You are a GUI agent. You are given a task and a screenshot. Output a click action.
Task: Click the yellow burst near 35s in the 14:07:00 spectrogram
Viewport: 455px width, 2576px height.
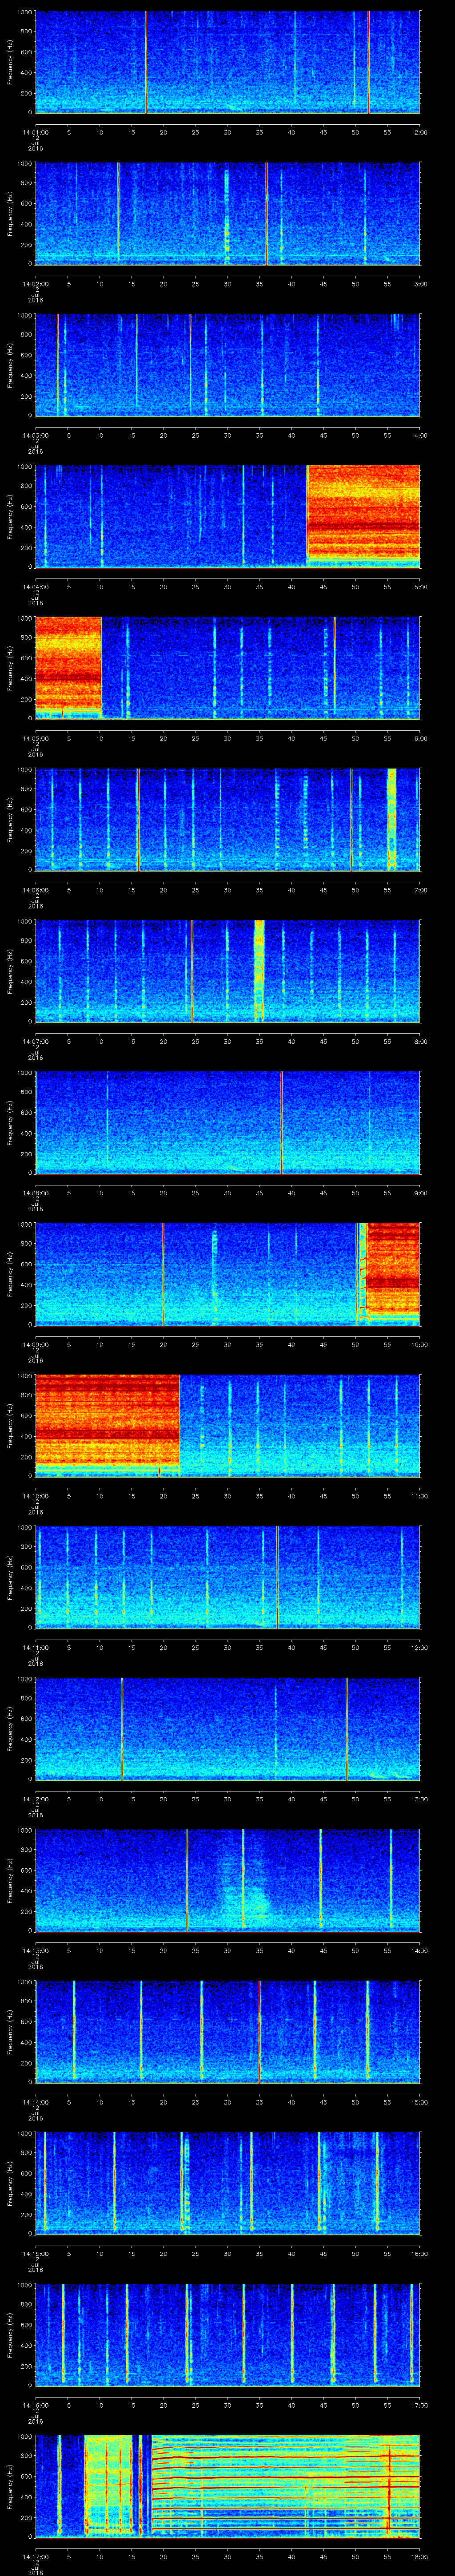pos(259,970)
